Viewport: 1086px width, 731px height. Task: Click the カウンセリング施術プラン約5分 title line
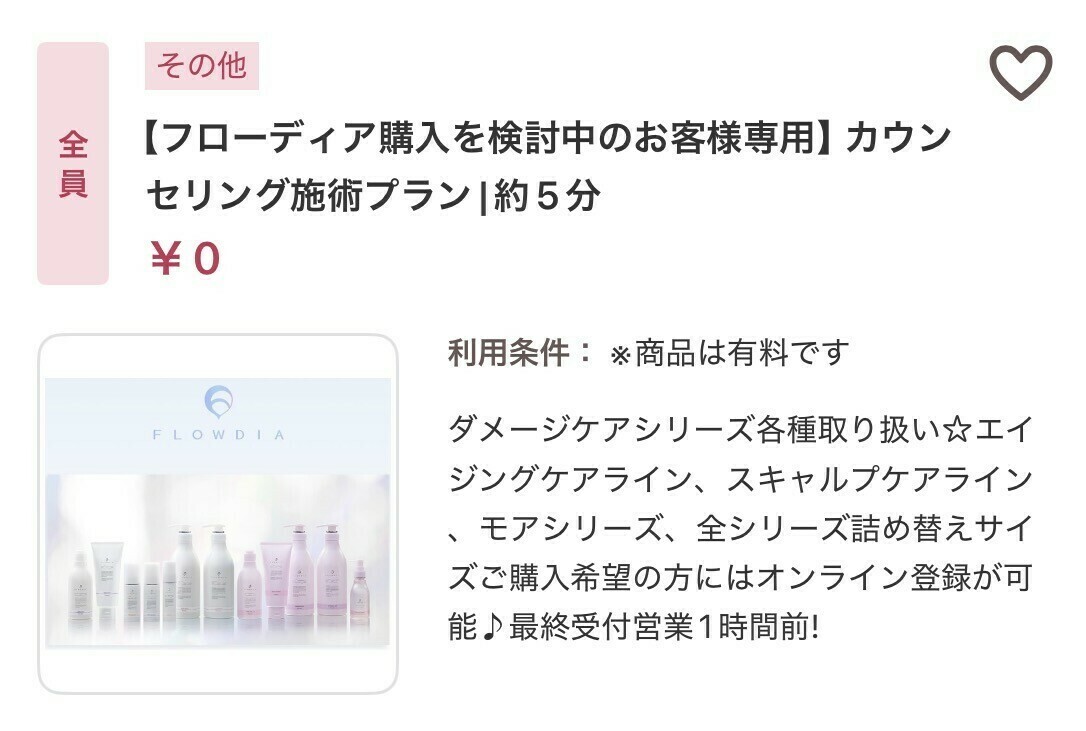click(373, 194)
